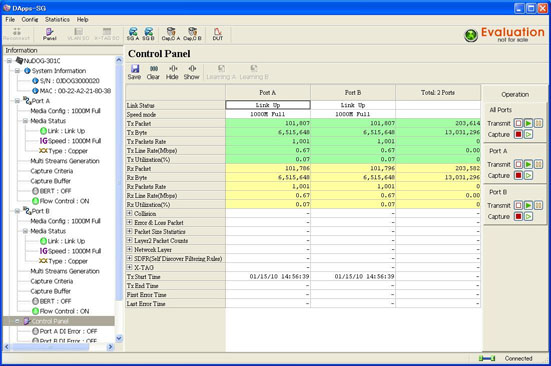Open the Config menu
551x366 pixels.
tap(30, 20)
